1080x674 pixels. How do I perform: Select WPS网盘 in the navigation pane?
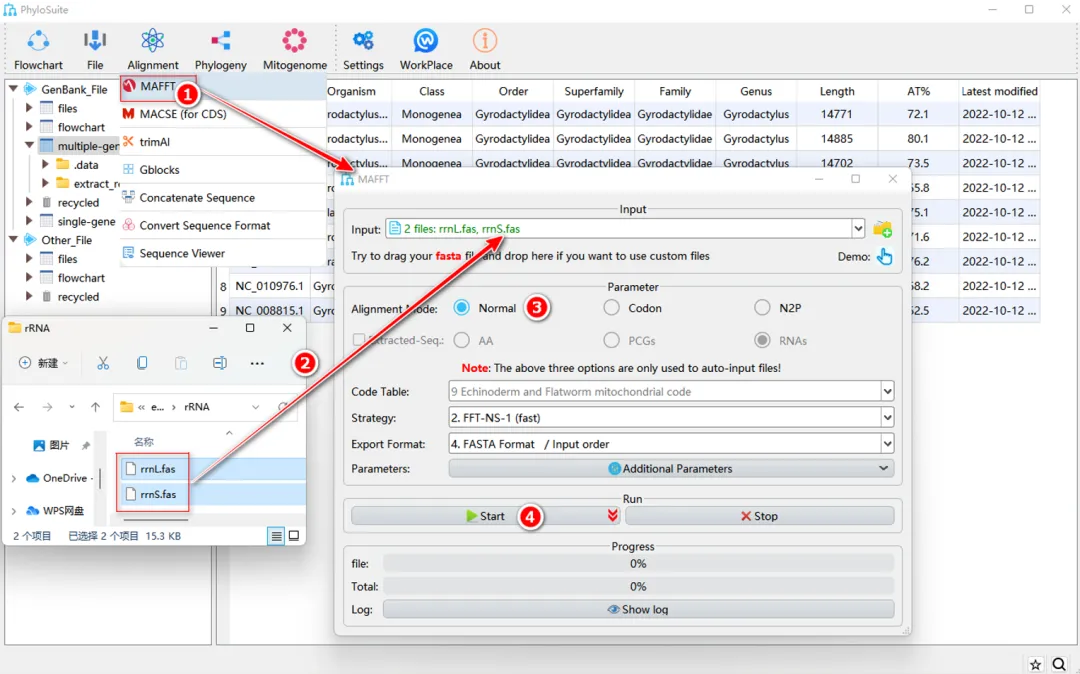pos(55,510)
